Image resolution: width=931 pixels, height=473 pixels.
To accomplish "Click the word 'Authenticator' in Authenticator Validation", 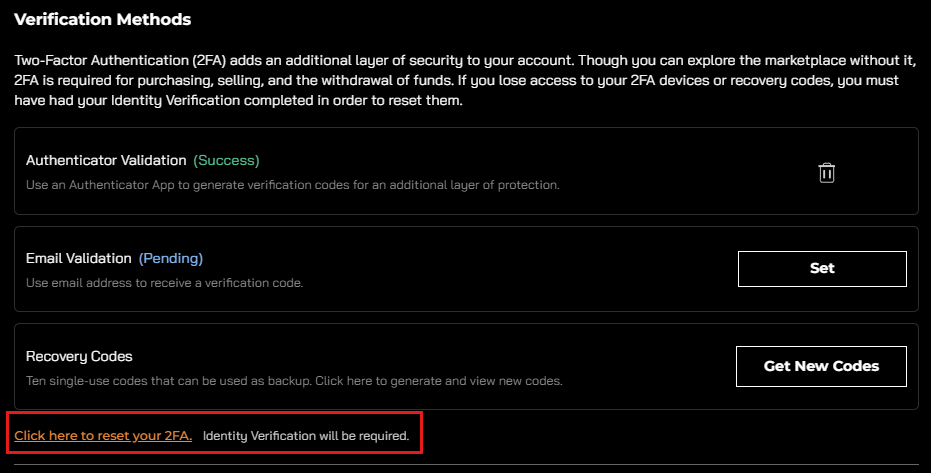I will point(72,160).
